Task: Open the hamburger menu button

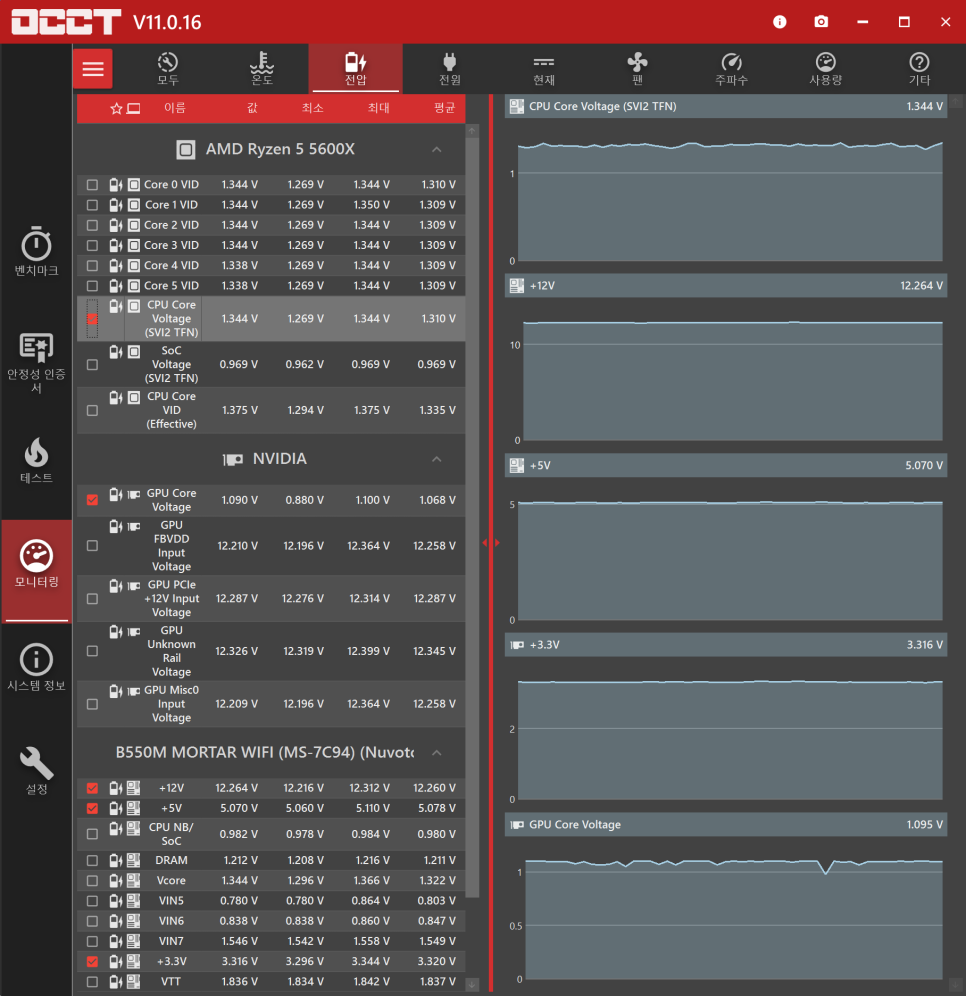Action: tap(93, 69)
